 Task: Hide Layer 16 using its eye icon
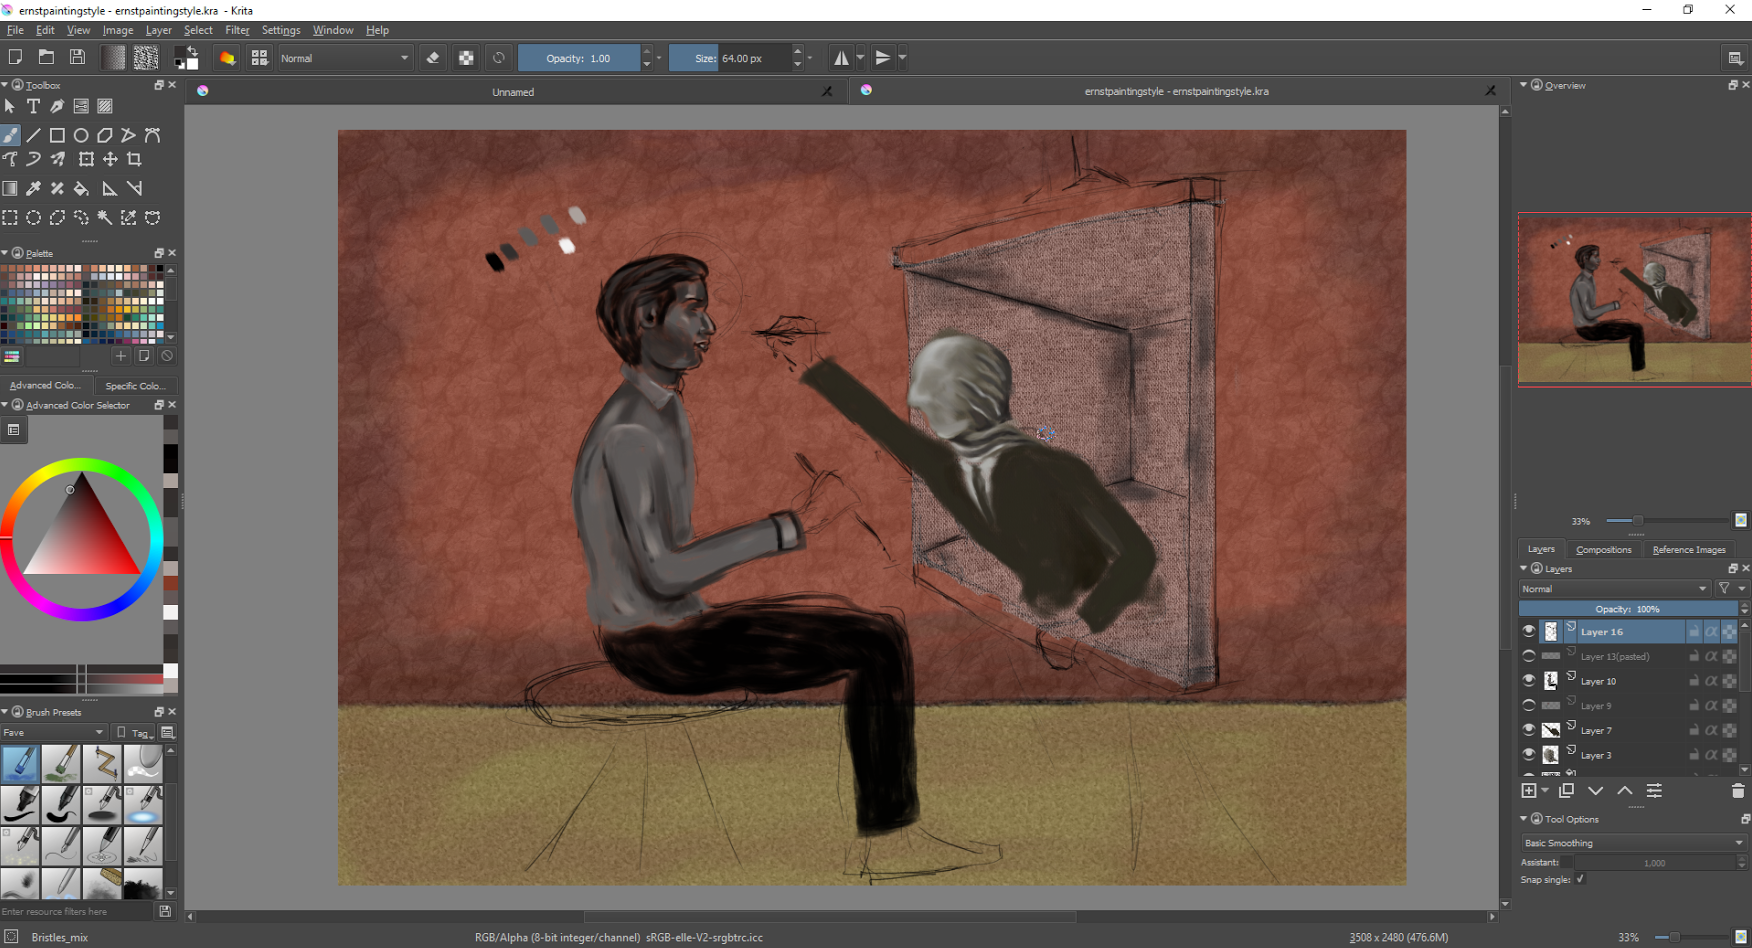click(x=1529, y=631)
